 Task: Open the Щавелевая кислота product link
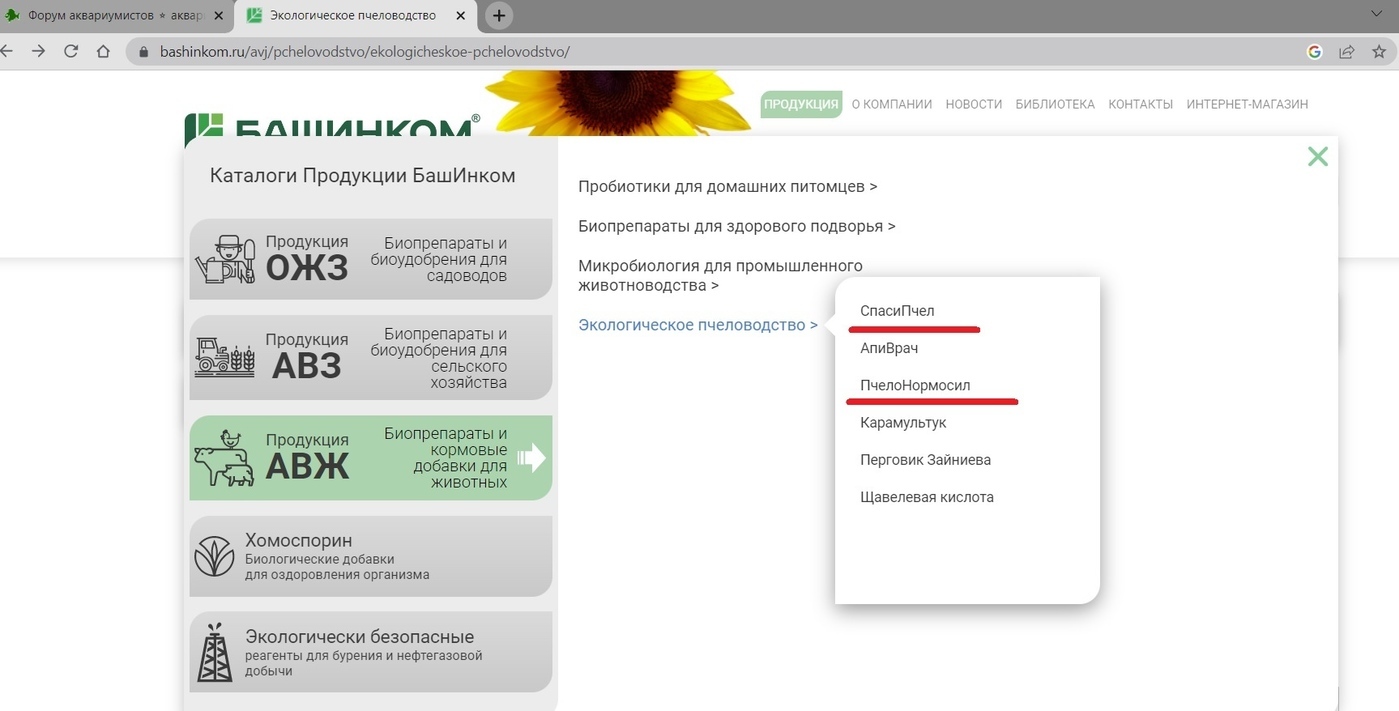point(927,497)
